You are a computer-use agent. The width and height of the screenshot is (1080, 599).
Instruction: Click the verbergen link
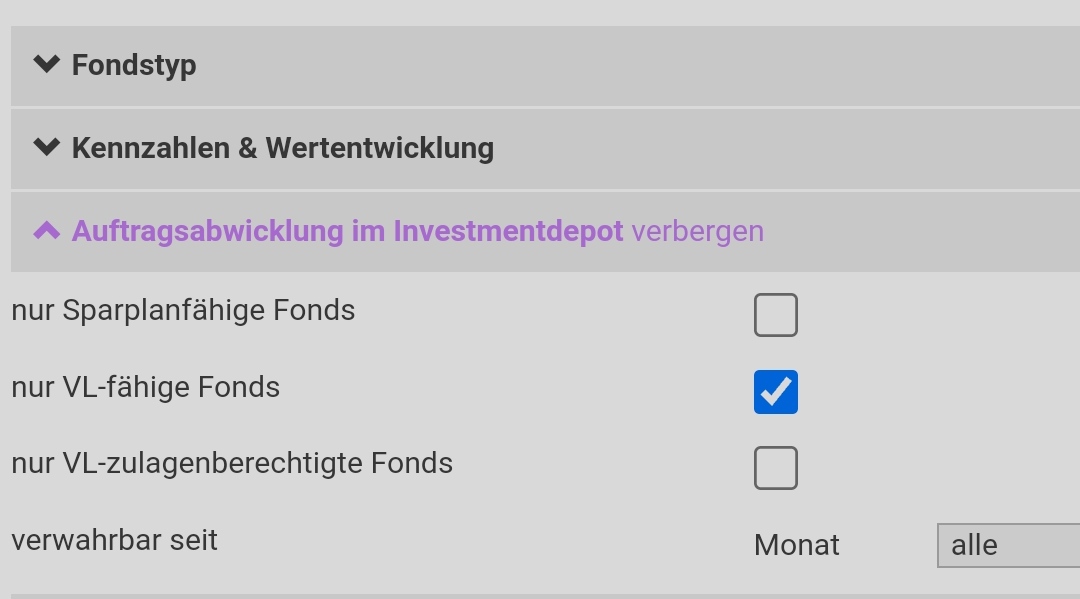click(697, 232)
